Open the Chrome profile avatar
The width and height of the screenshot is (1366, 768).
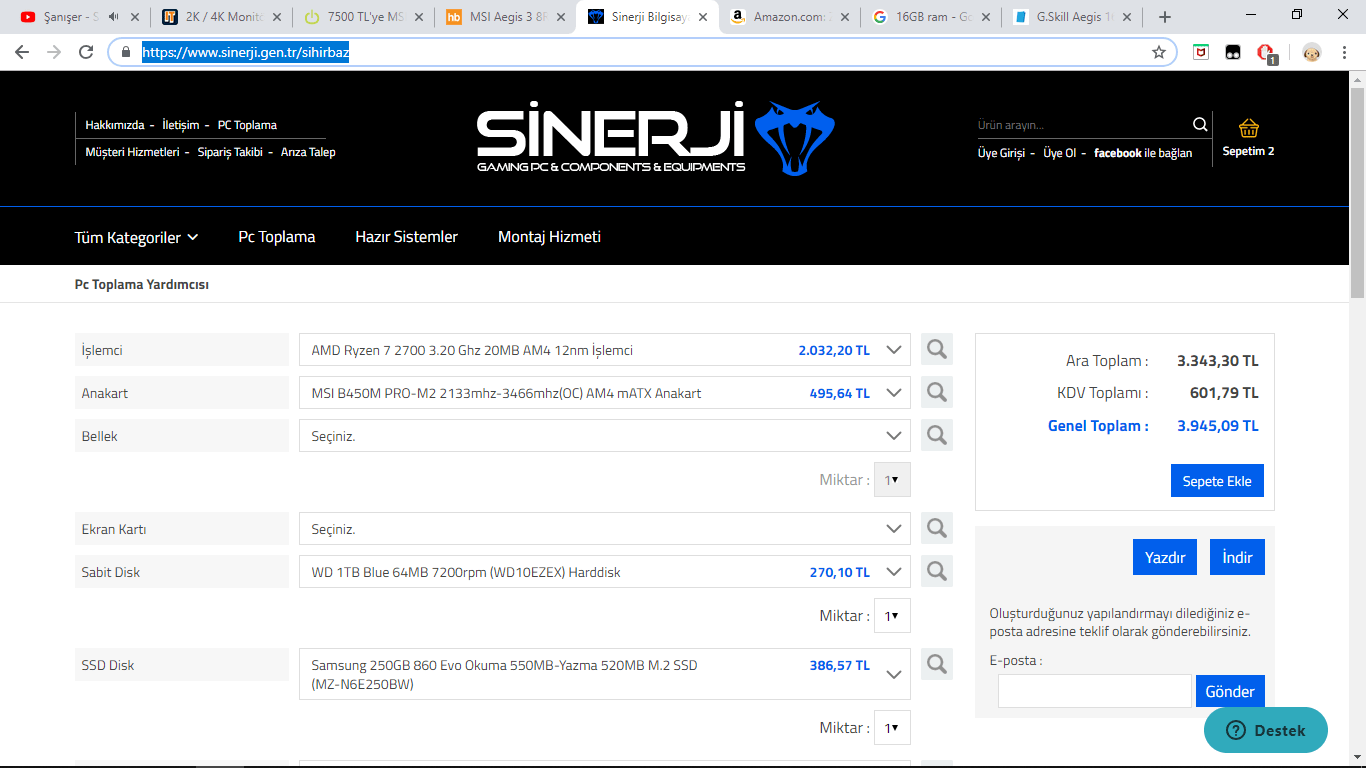click(1311, 52)
